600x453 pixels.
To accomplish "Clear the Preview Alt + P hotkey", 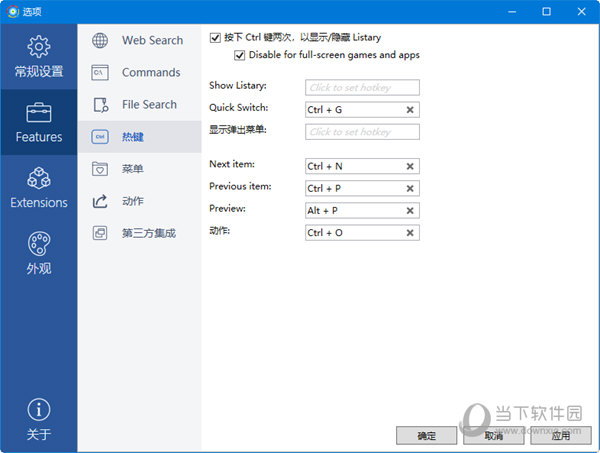I will click(410, 211).
